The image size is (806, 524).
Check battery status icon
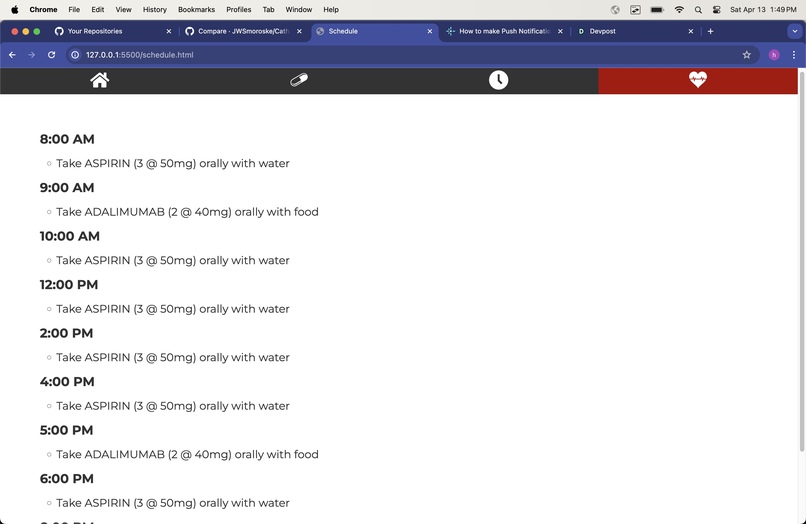tap(657, 9)
